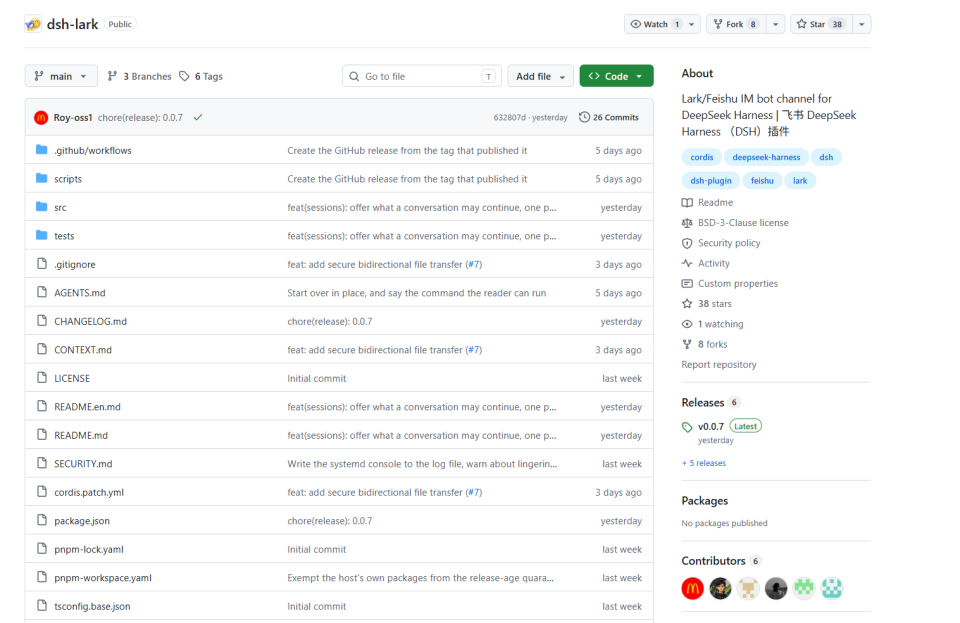Screen dimensions: 960x623
Task: Click the green commit status checkmark
Action: [198, 118]
